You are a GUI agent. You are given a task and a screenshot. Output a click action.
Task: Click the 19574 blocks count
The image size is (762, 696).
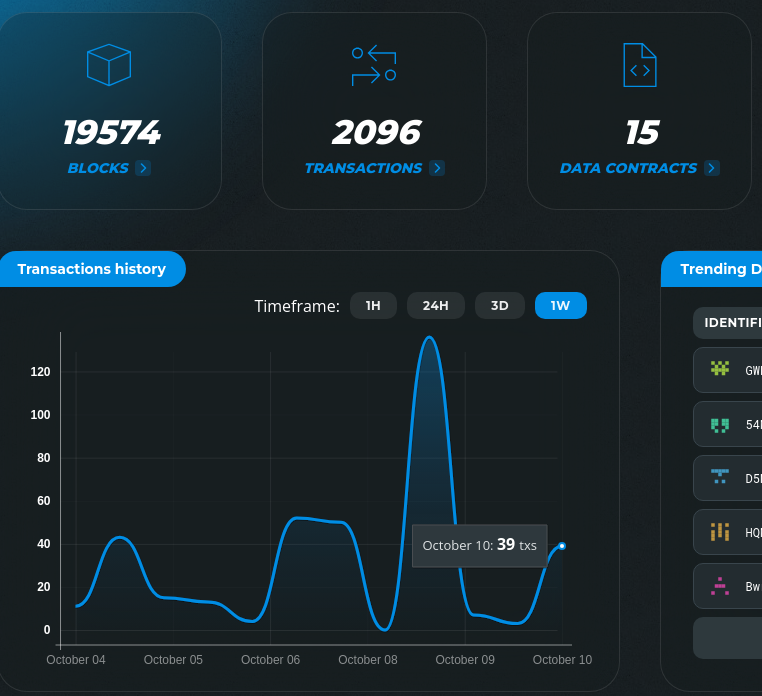pyautogui.click(x=111, y=132)
